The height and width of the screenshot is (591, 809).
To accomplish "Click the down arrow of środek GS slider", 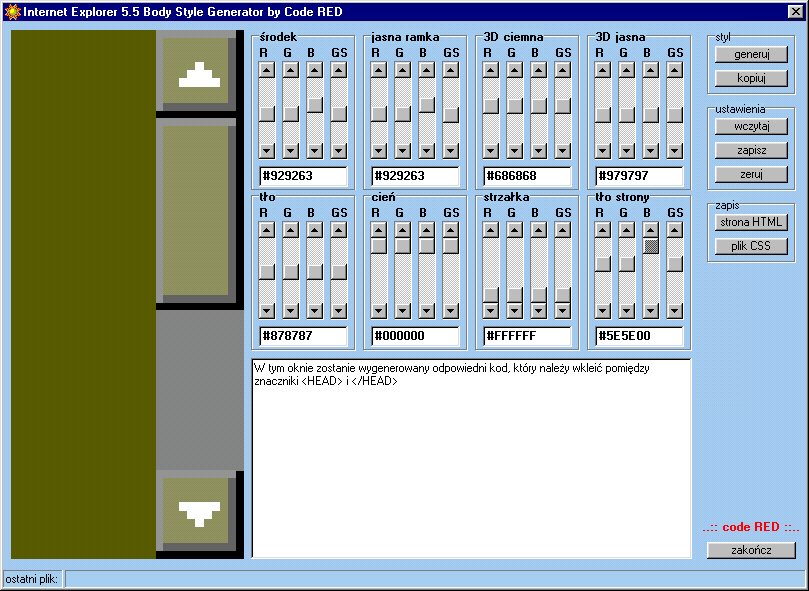I will (x=339, y=151).
